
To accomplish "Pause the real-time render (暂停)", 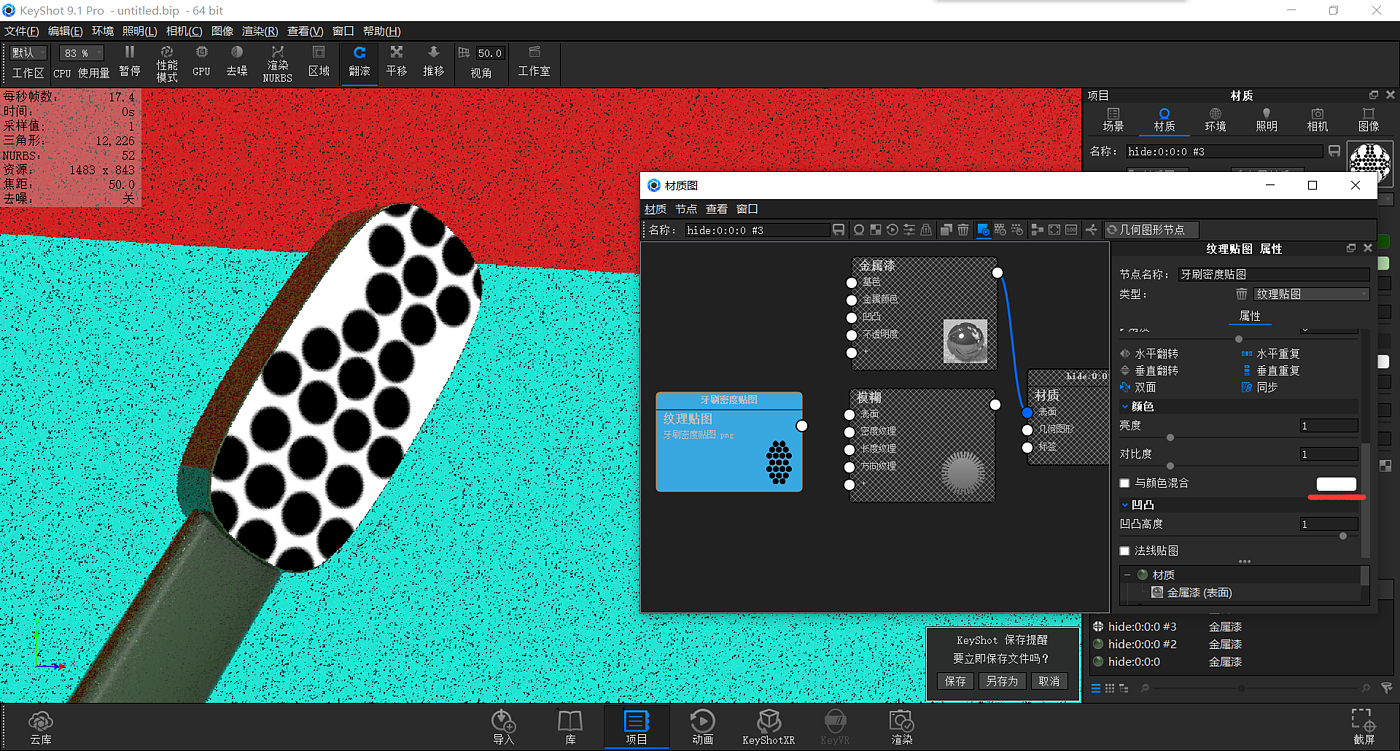I will (129, 60).
